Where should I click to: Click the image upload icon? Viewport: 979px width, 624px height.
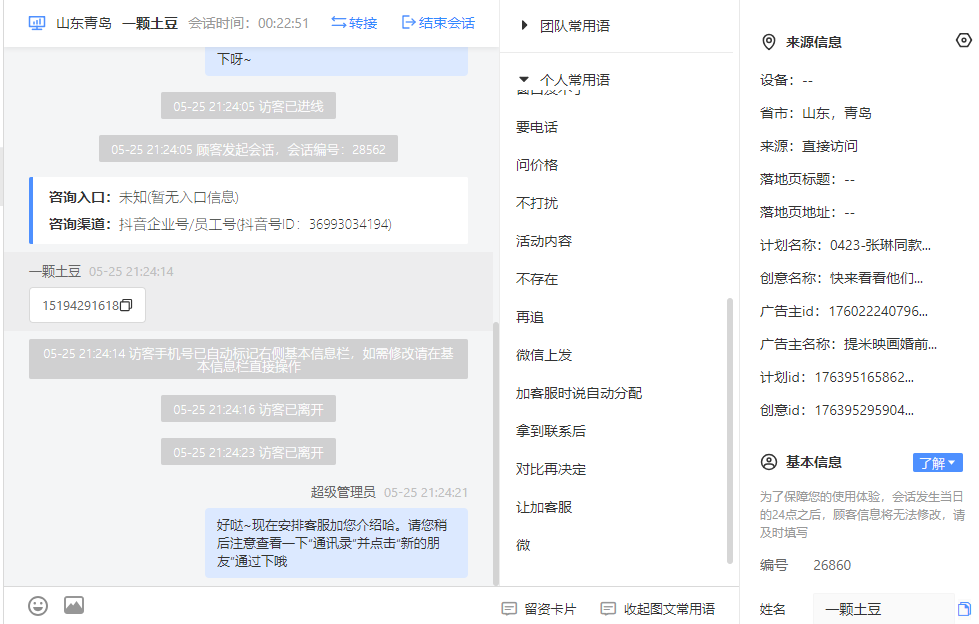point(74,605)
